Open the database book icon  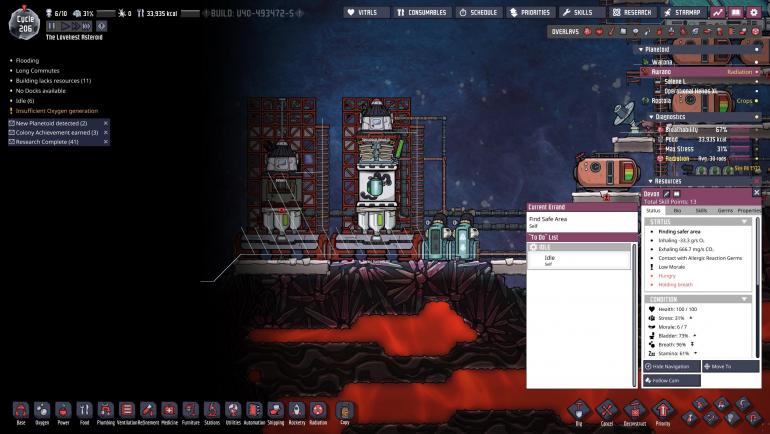point(736,12)
